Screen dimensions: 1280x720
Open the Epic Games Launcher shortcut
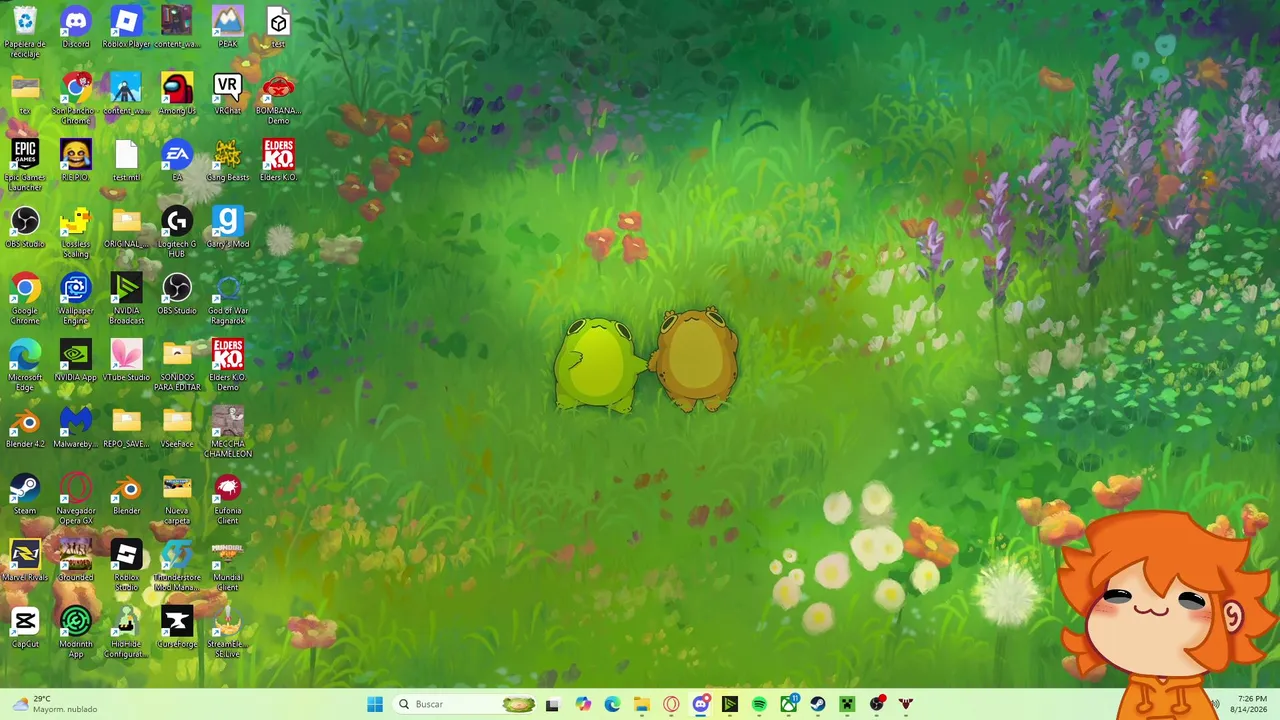pos(25,165)
